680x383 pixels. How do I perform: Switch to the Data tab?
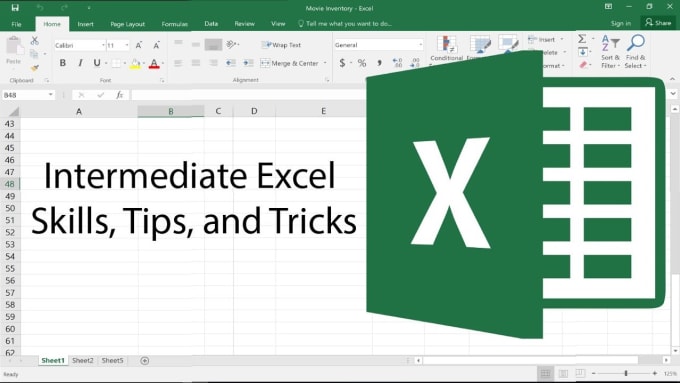tap(211, 24)
